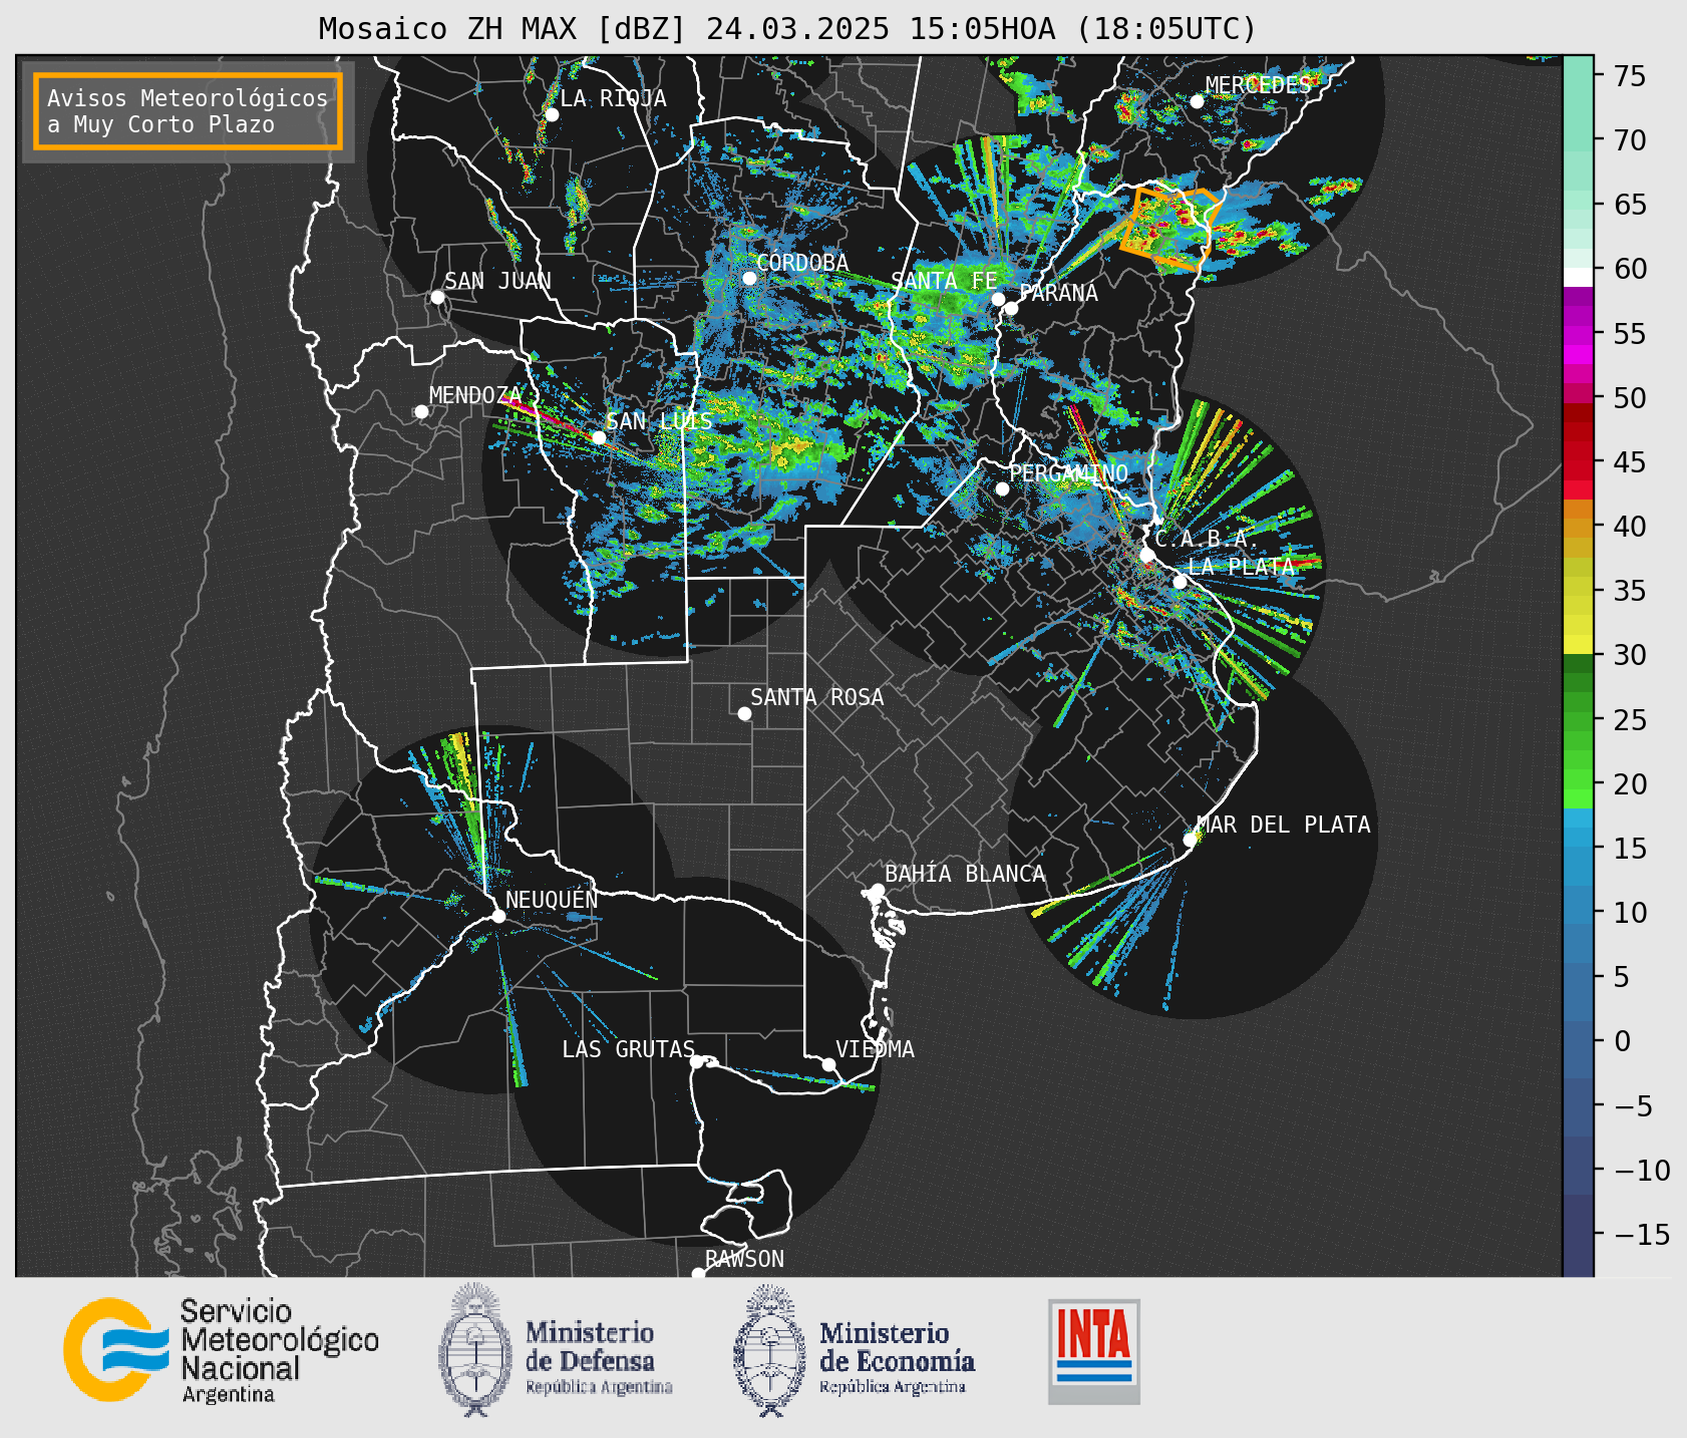
Task: Click the light blue 15 dBZ band on the scale
Action: [x=1578, y=848]
